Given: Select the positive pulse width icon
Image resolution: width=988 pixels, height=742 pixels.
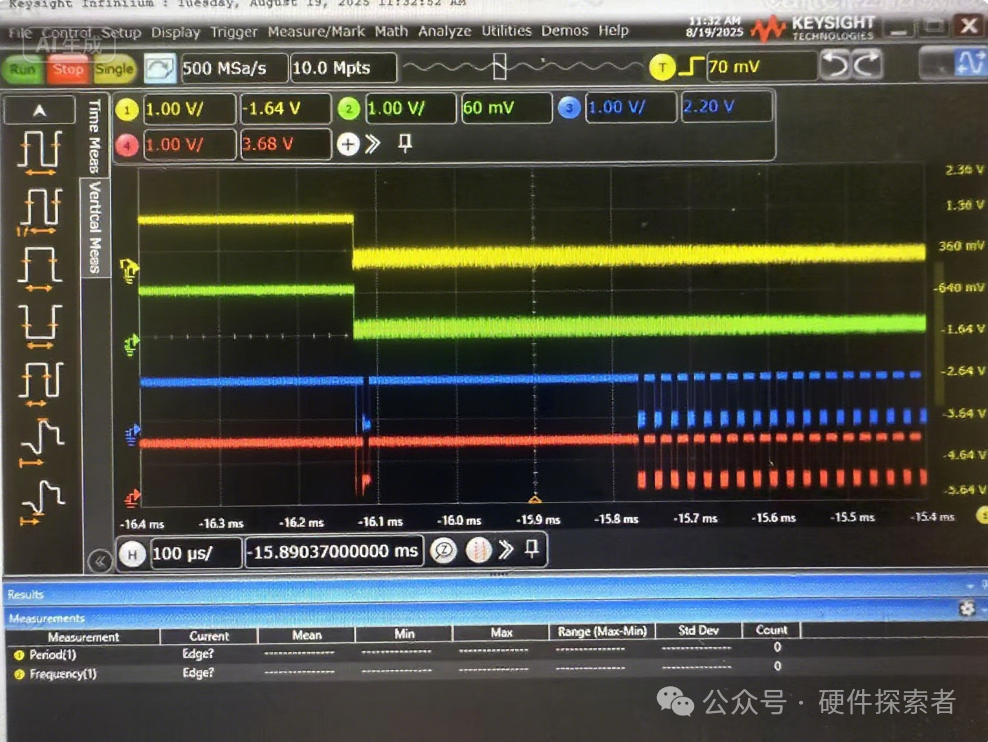Looking at the screenshot, I should click(x=39, y=269).
